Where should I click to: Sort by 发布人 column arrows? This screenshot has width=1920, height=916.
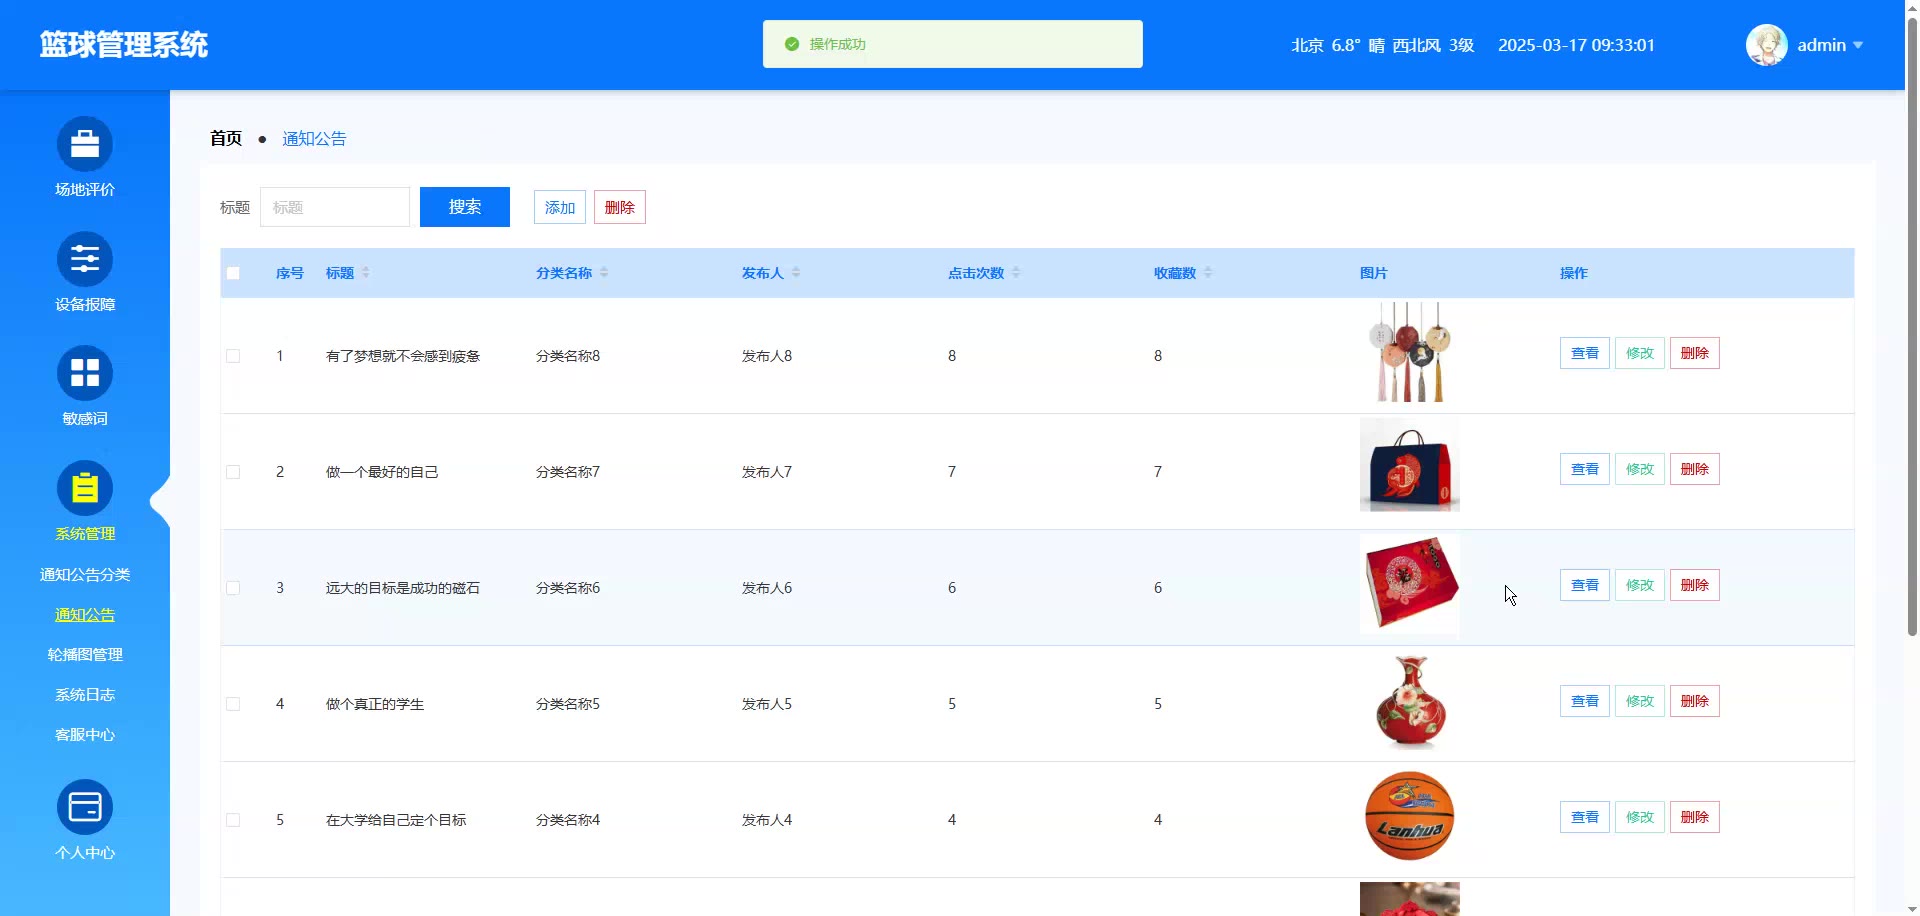796,272
